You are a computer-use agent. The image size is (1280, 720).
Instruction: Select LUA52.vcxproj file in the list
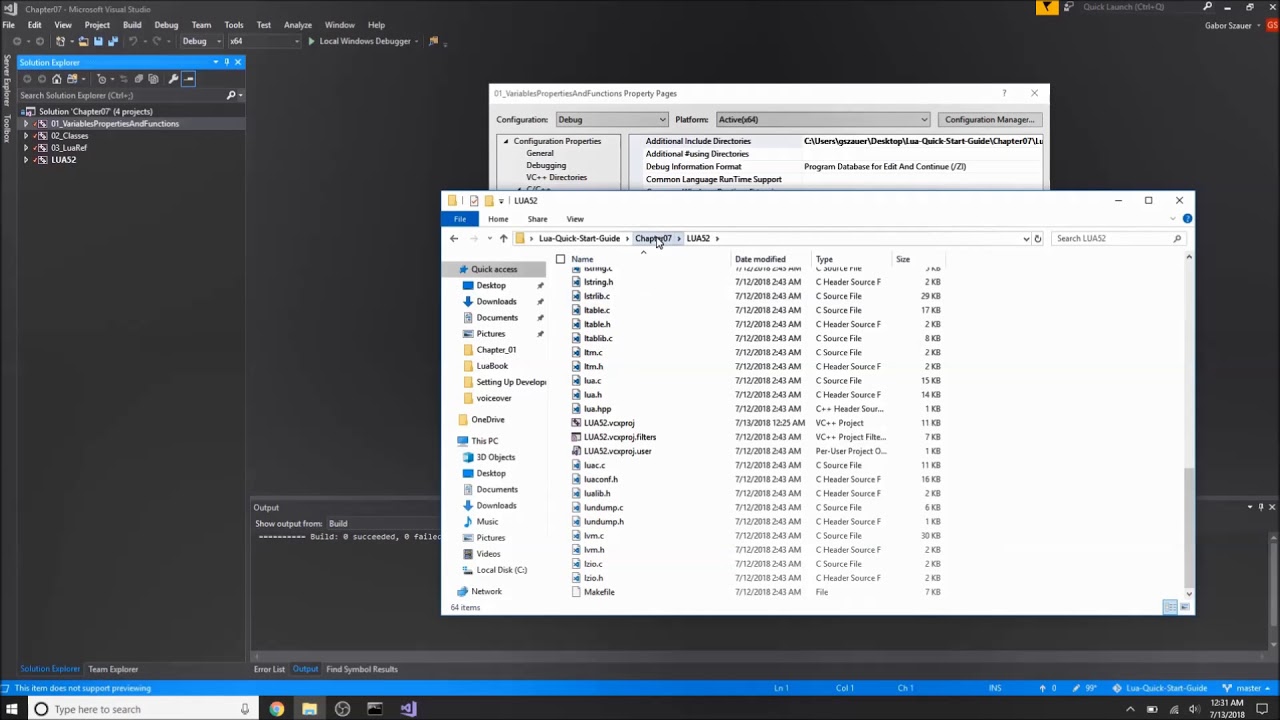coord(610,423)
